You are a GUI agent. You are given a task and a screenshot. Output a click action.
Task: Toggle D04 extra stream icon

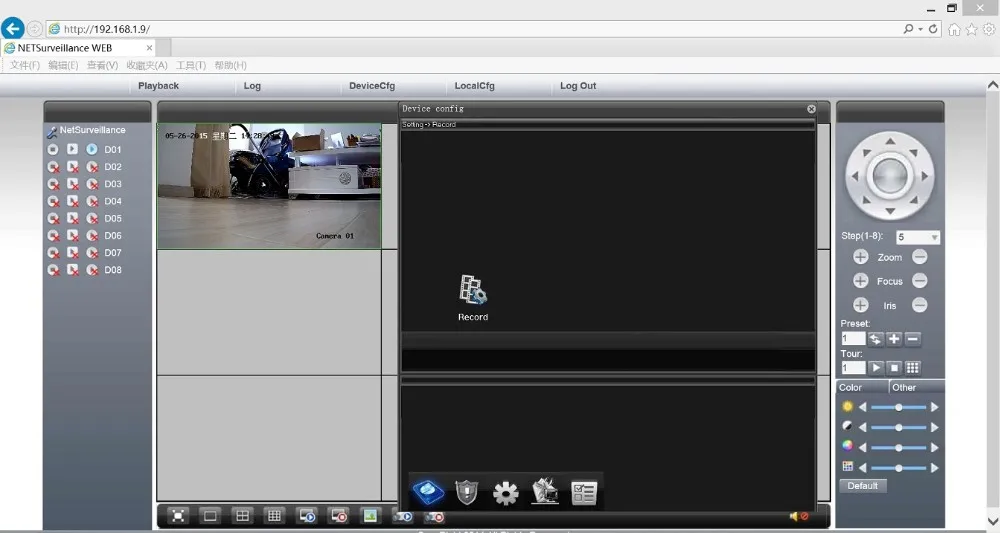92,201
